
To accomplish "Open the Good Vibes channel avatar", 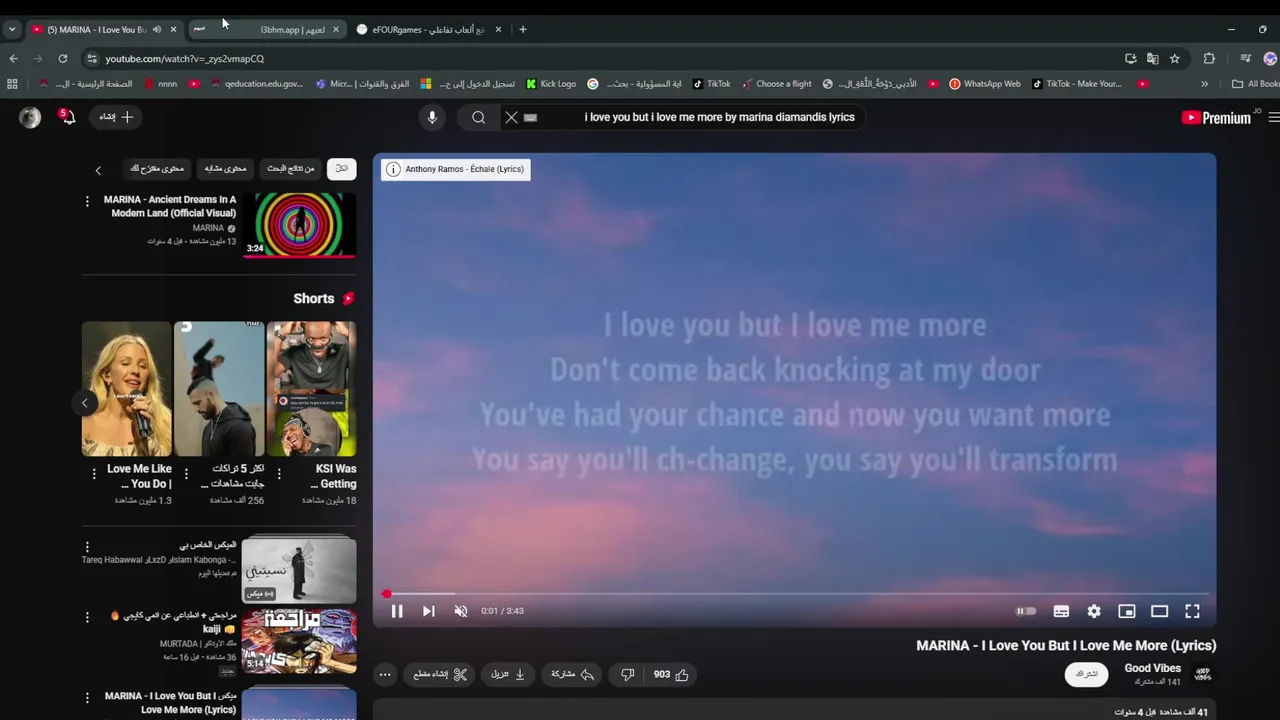I will pos(1203,675).
